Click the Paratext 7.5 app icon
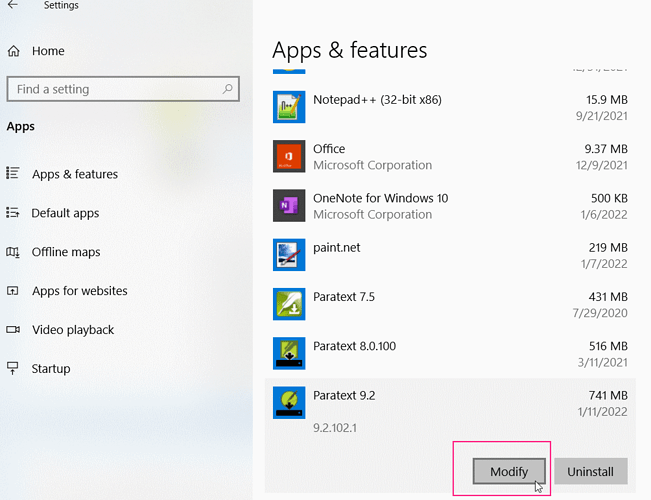Viewport: 651px width, 500px height. (x=289, y=304)
